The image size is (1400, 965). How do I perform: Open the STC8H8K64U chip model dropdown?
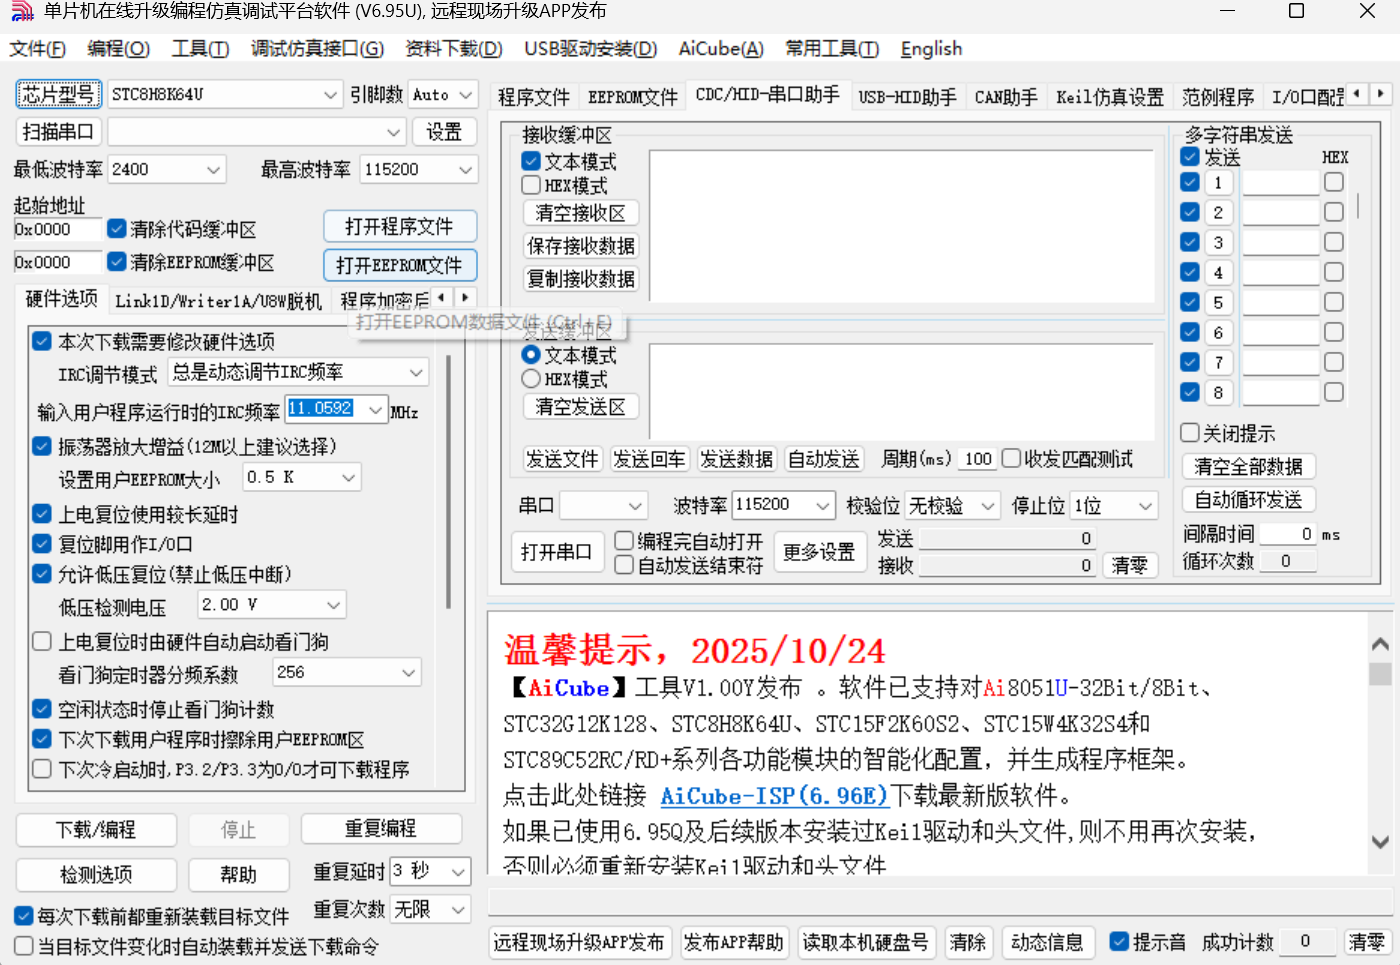[x=332, y=93]
